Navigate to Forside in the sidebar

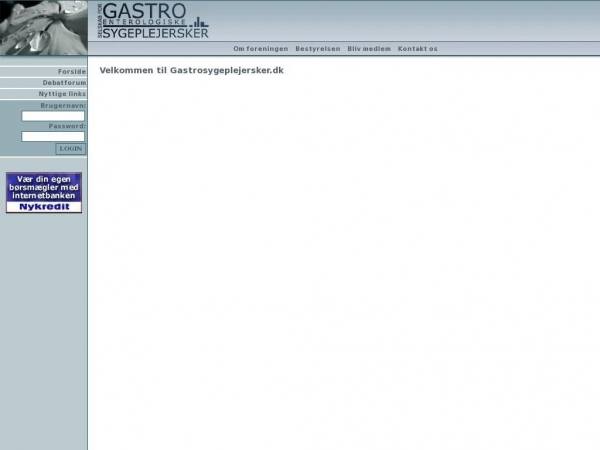tap(71, 72)
